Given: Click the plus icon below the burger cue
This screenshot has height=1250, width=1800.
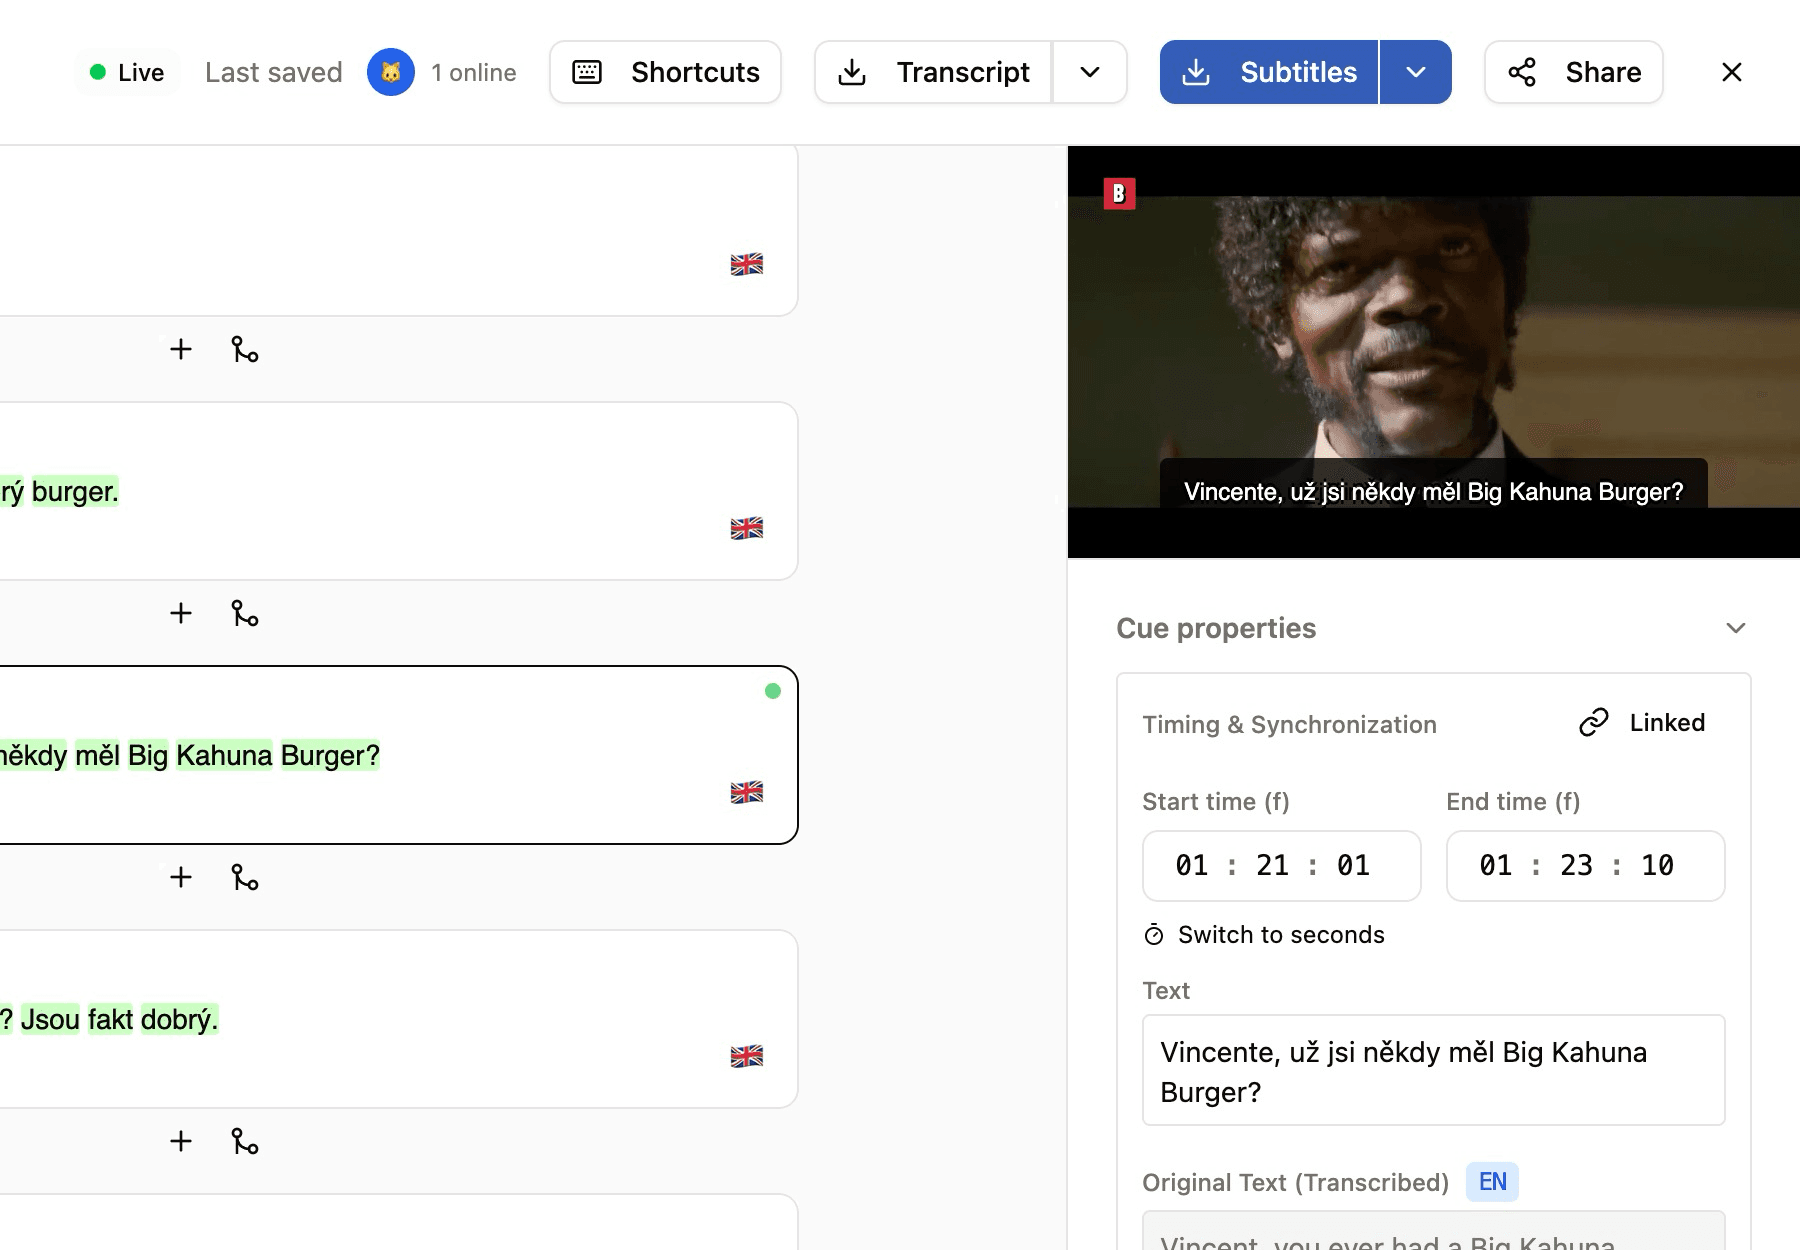Looking at the screenshot, I should click(x=181, y=613).
